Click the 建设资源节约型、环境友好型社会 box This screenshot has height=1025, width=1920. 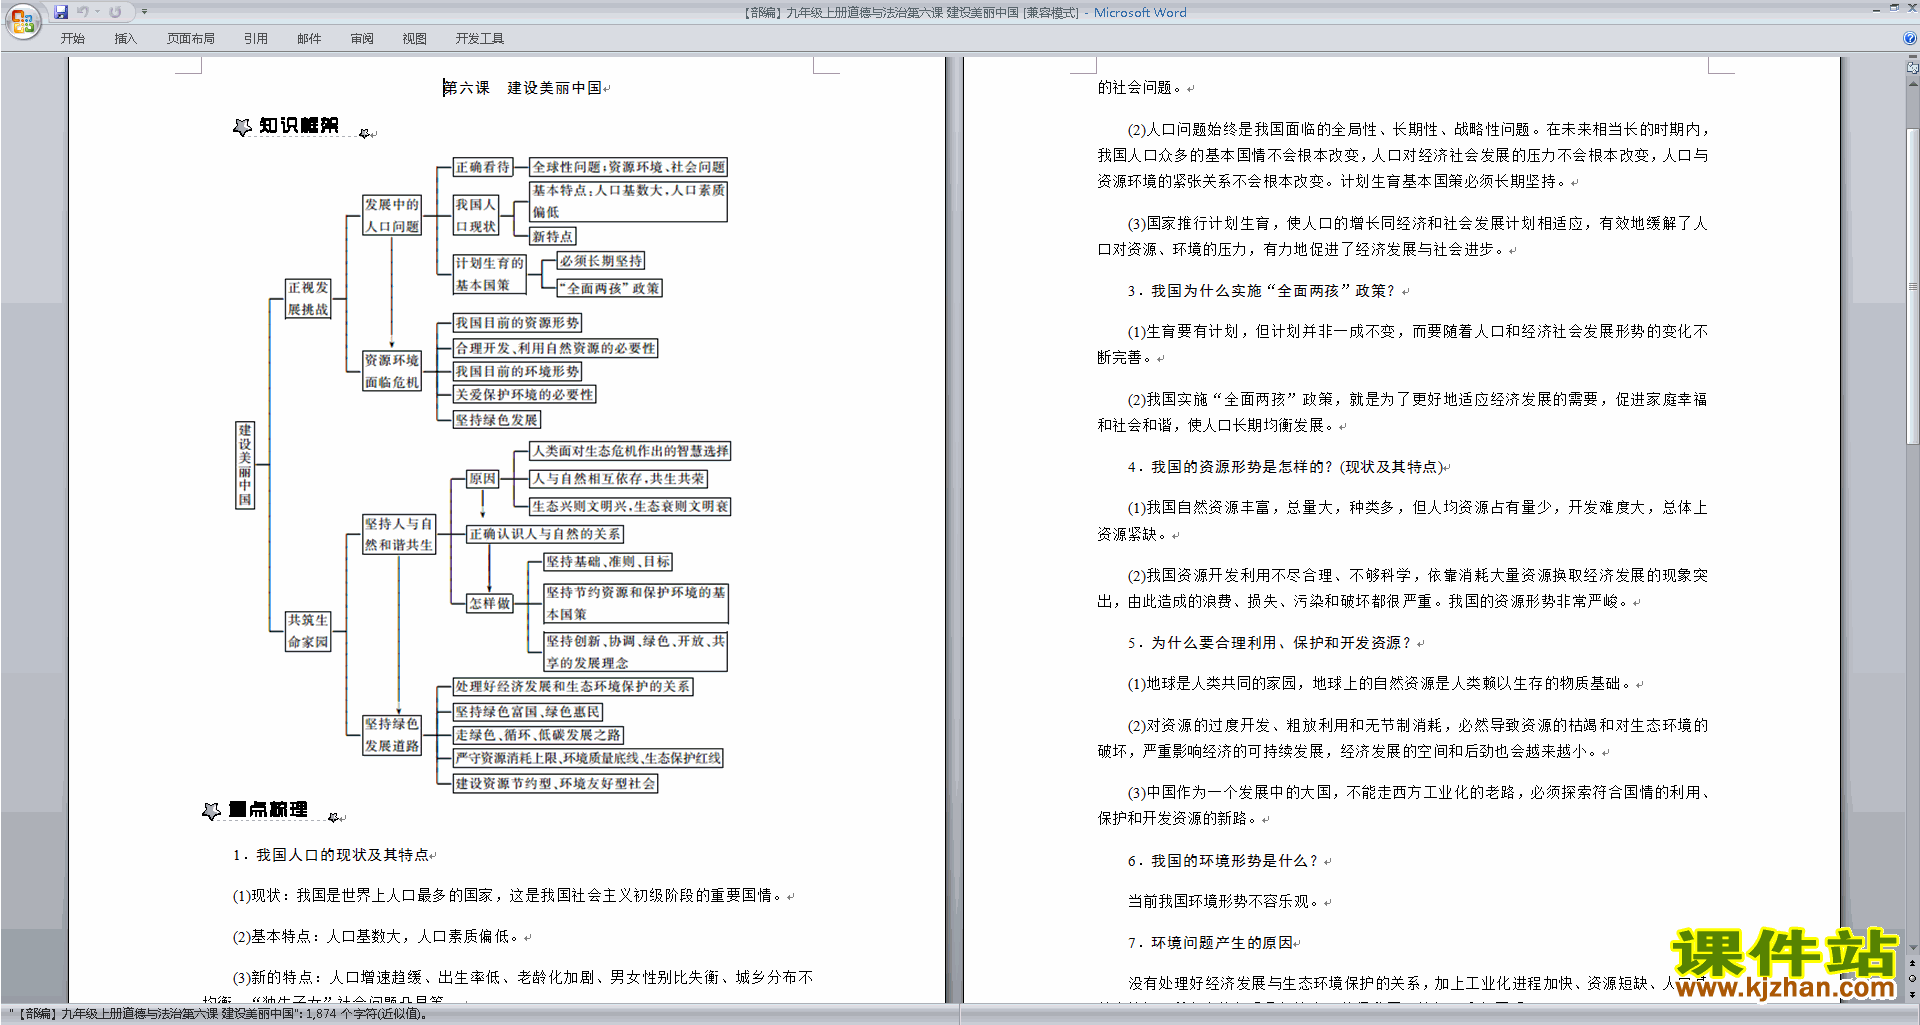(556, 783)
